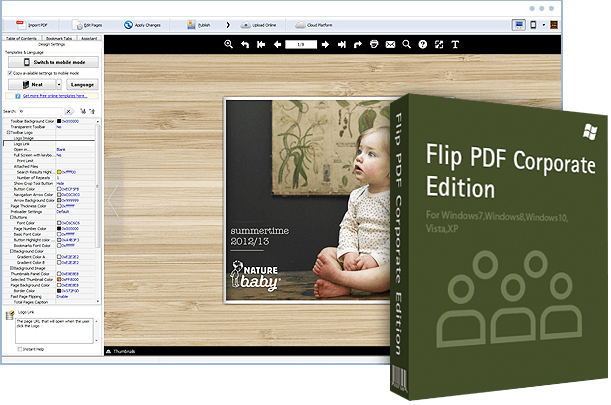Open the help question mark icon
This screenshot has width=611, height=405.
point(423,45)
